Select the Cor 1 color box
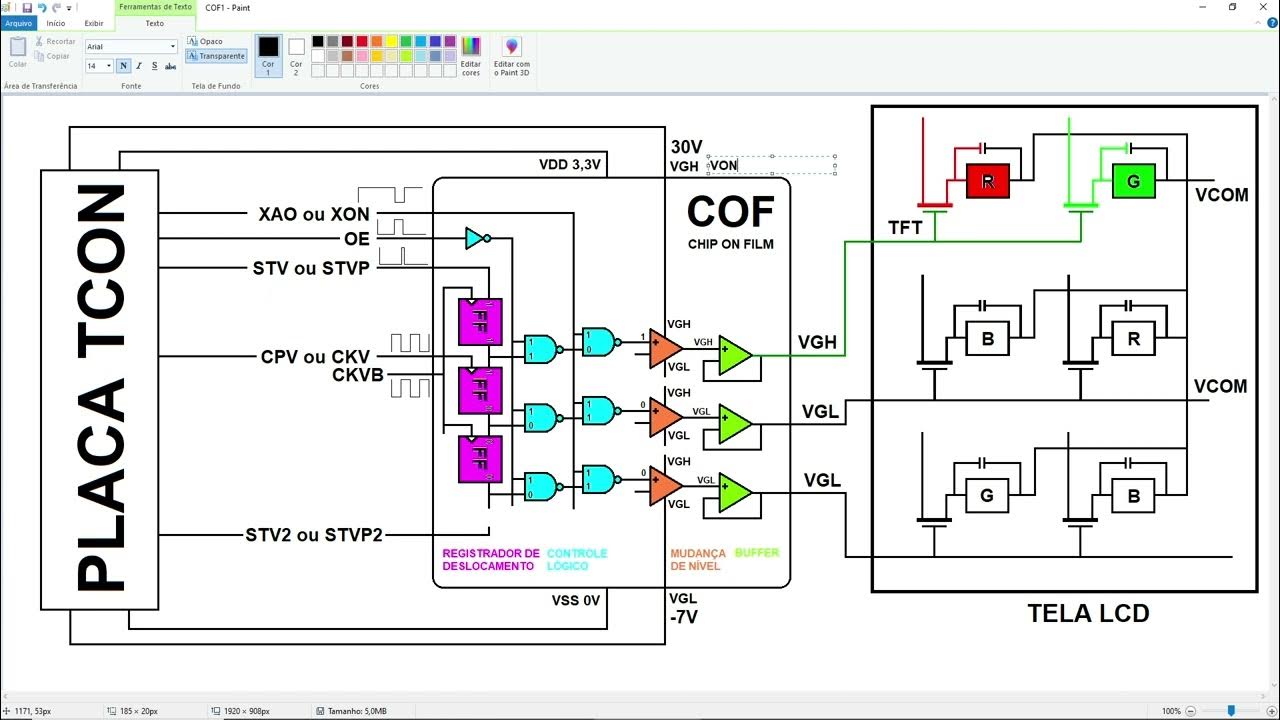Image resolution: width=1280 pixels, height=720 pixels. [x=268, y=55]
